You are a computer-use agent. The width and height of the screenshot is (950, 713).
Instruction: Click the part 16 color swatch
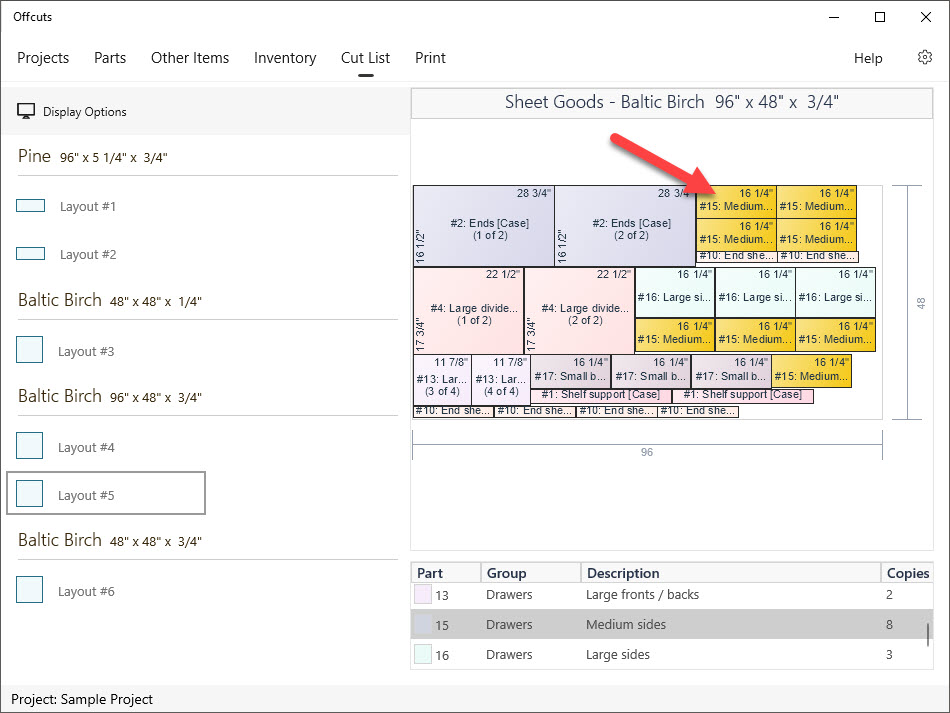pos(423,655)
